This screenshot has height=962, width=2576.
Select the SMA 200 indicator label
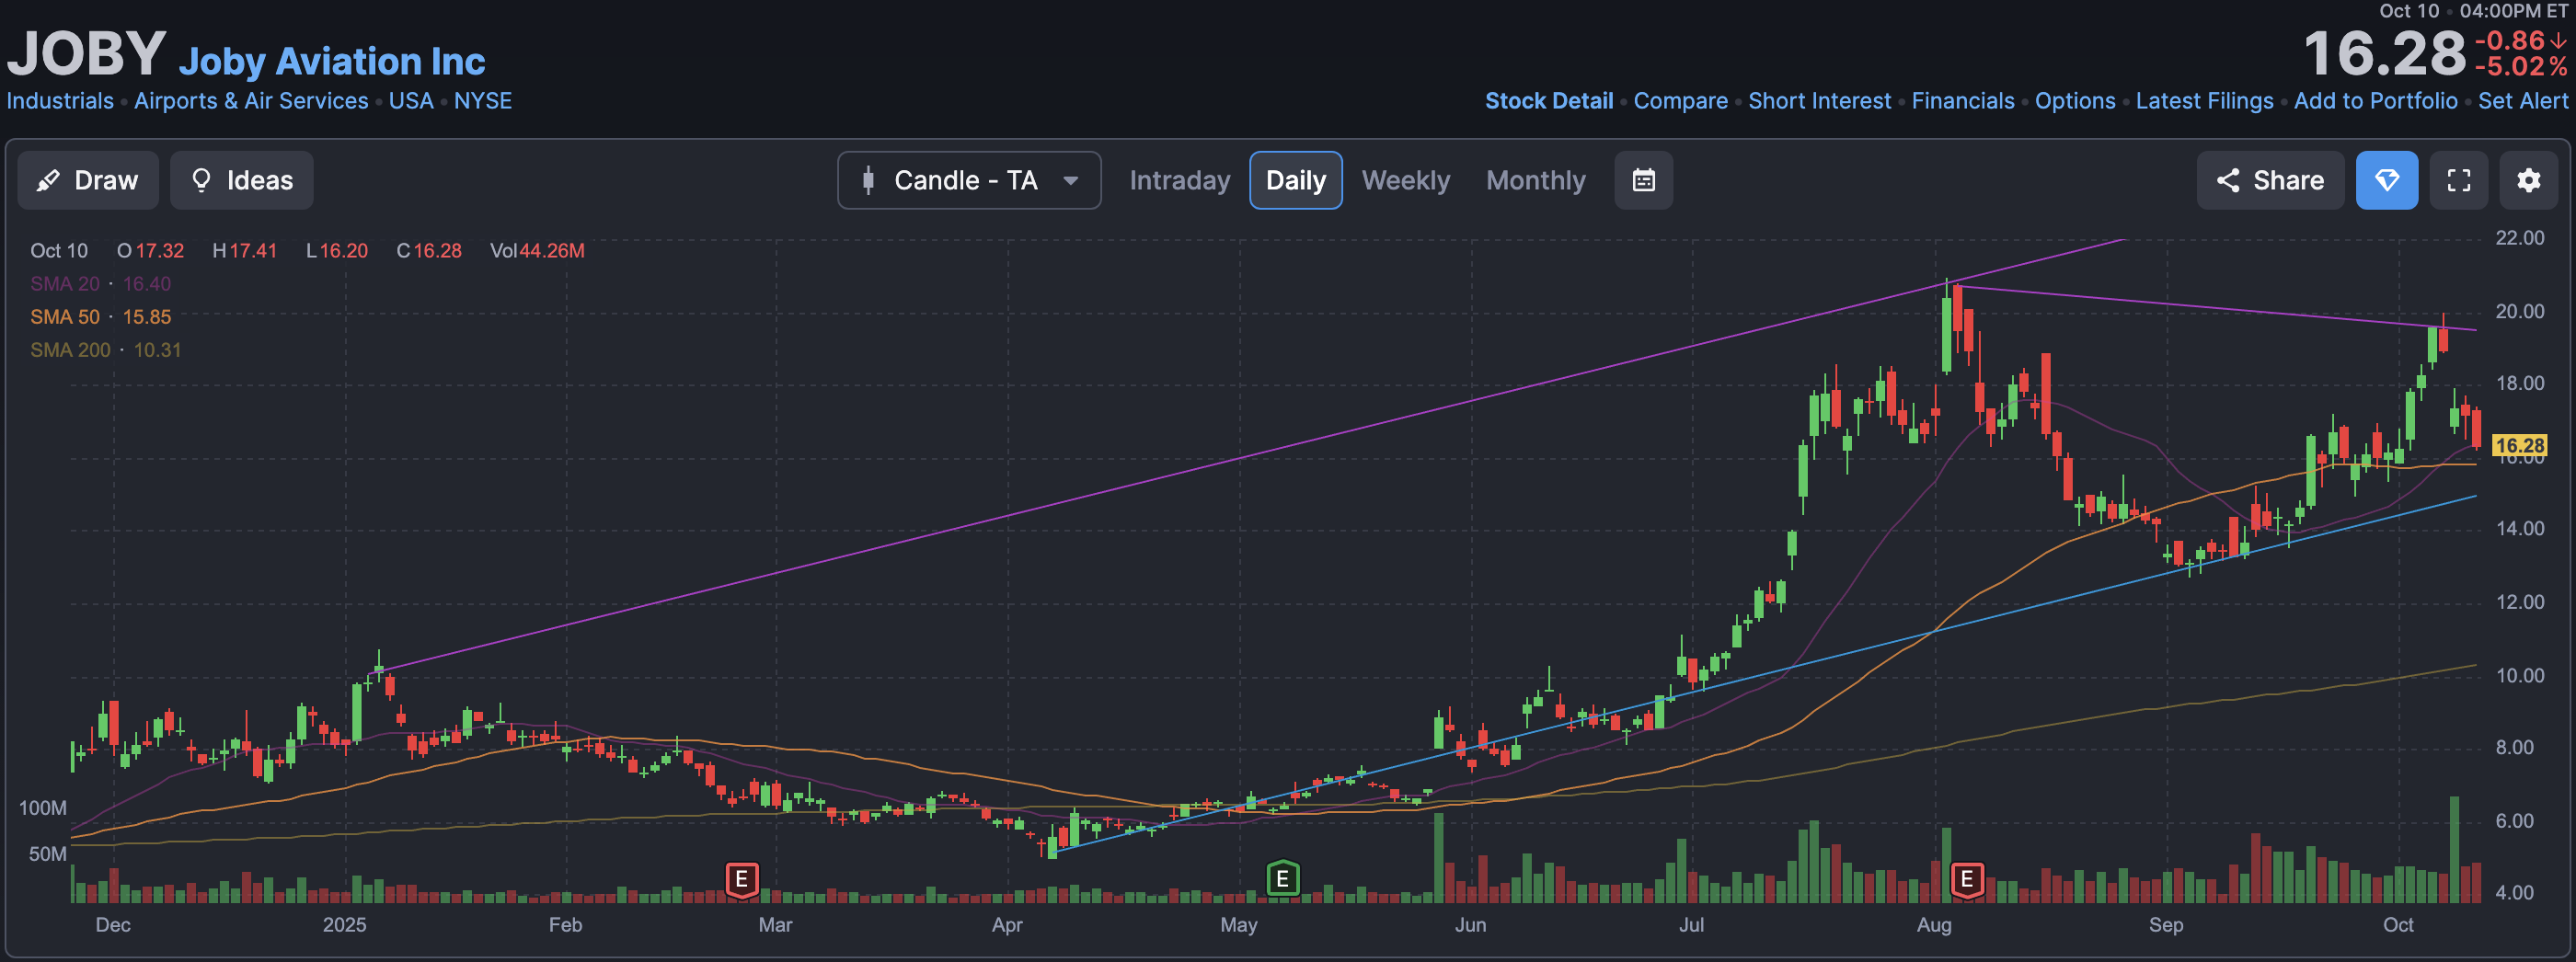[x=70, y=350]
